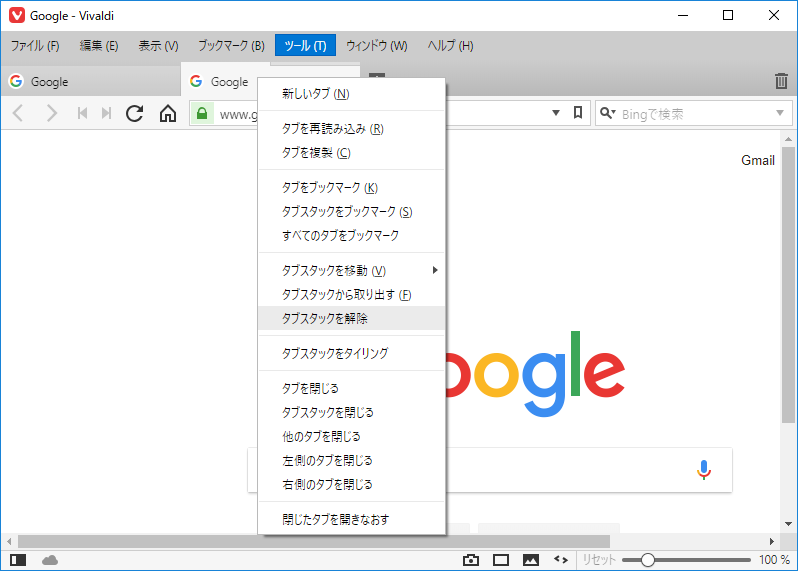798x571 pixels.
Task: Select すべてのタブをブックマーク
Action: (x=352, y=236)
